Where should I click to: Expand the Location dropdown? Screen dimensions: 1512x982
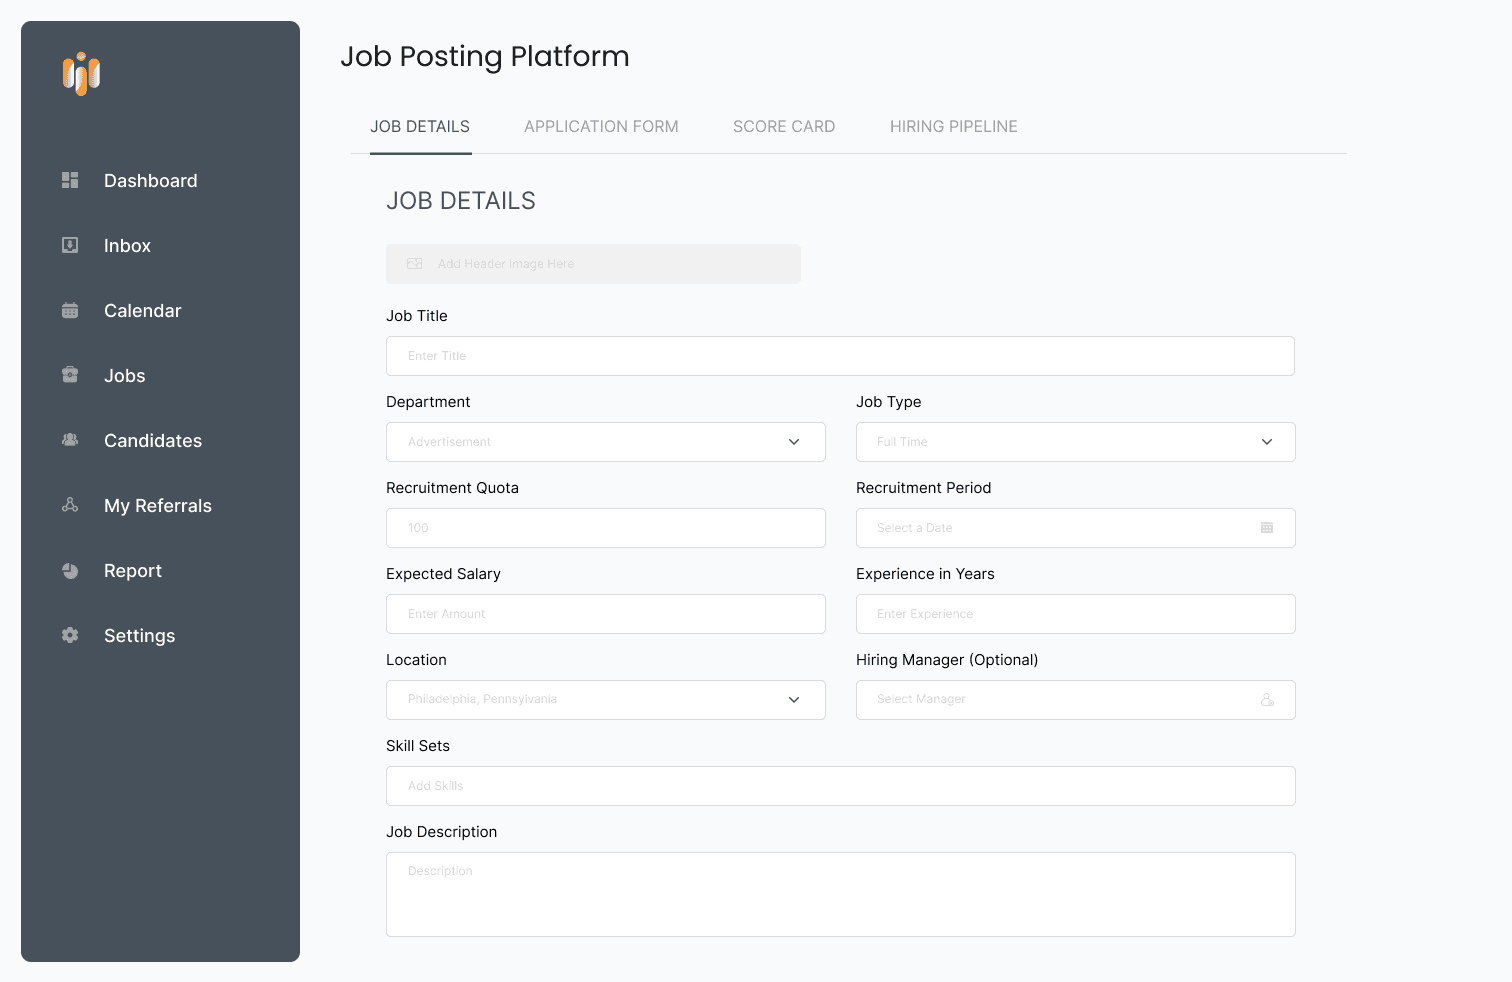tap(794, 699)
